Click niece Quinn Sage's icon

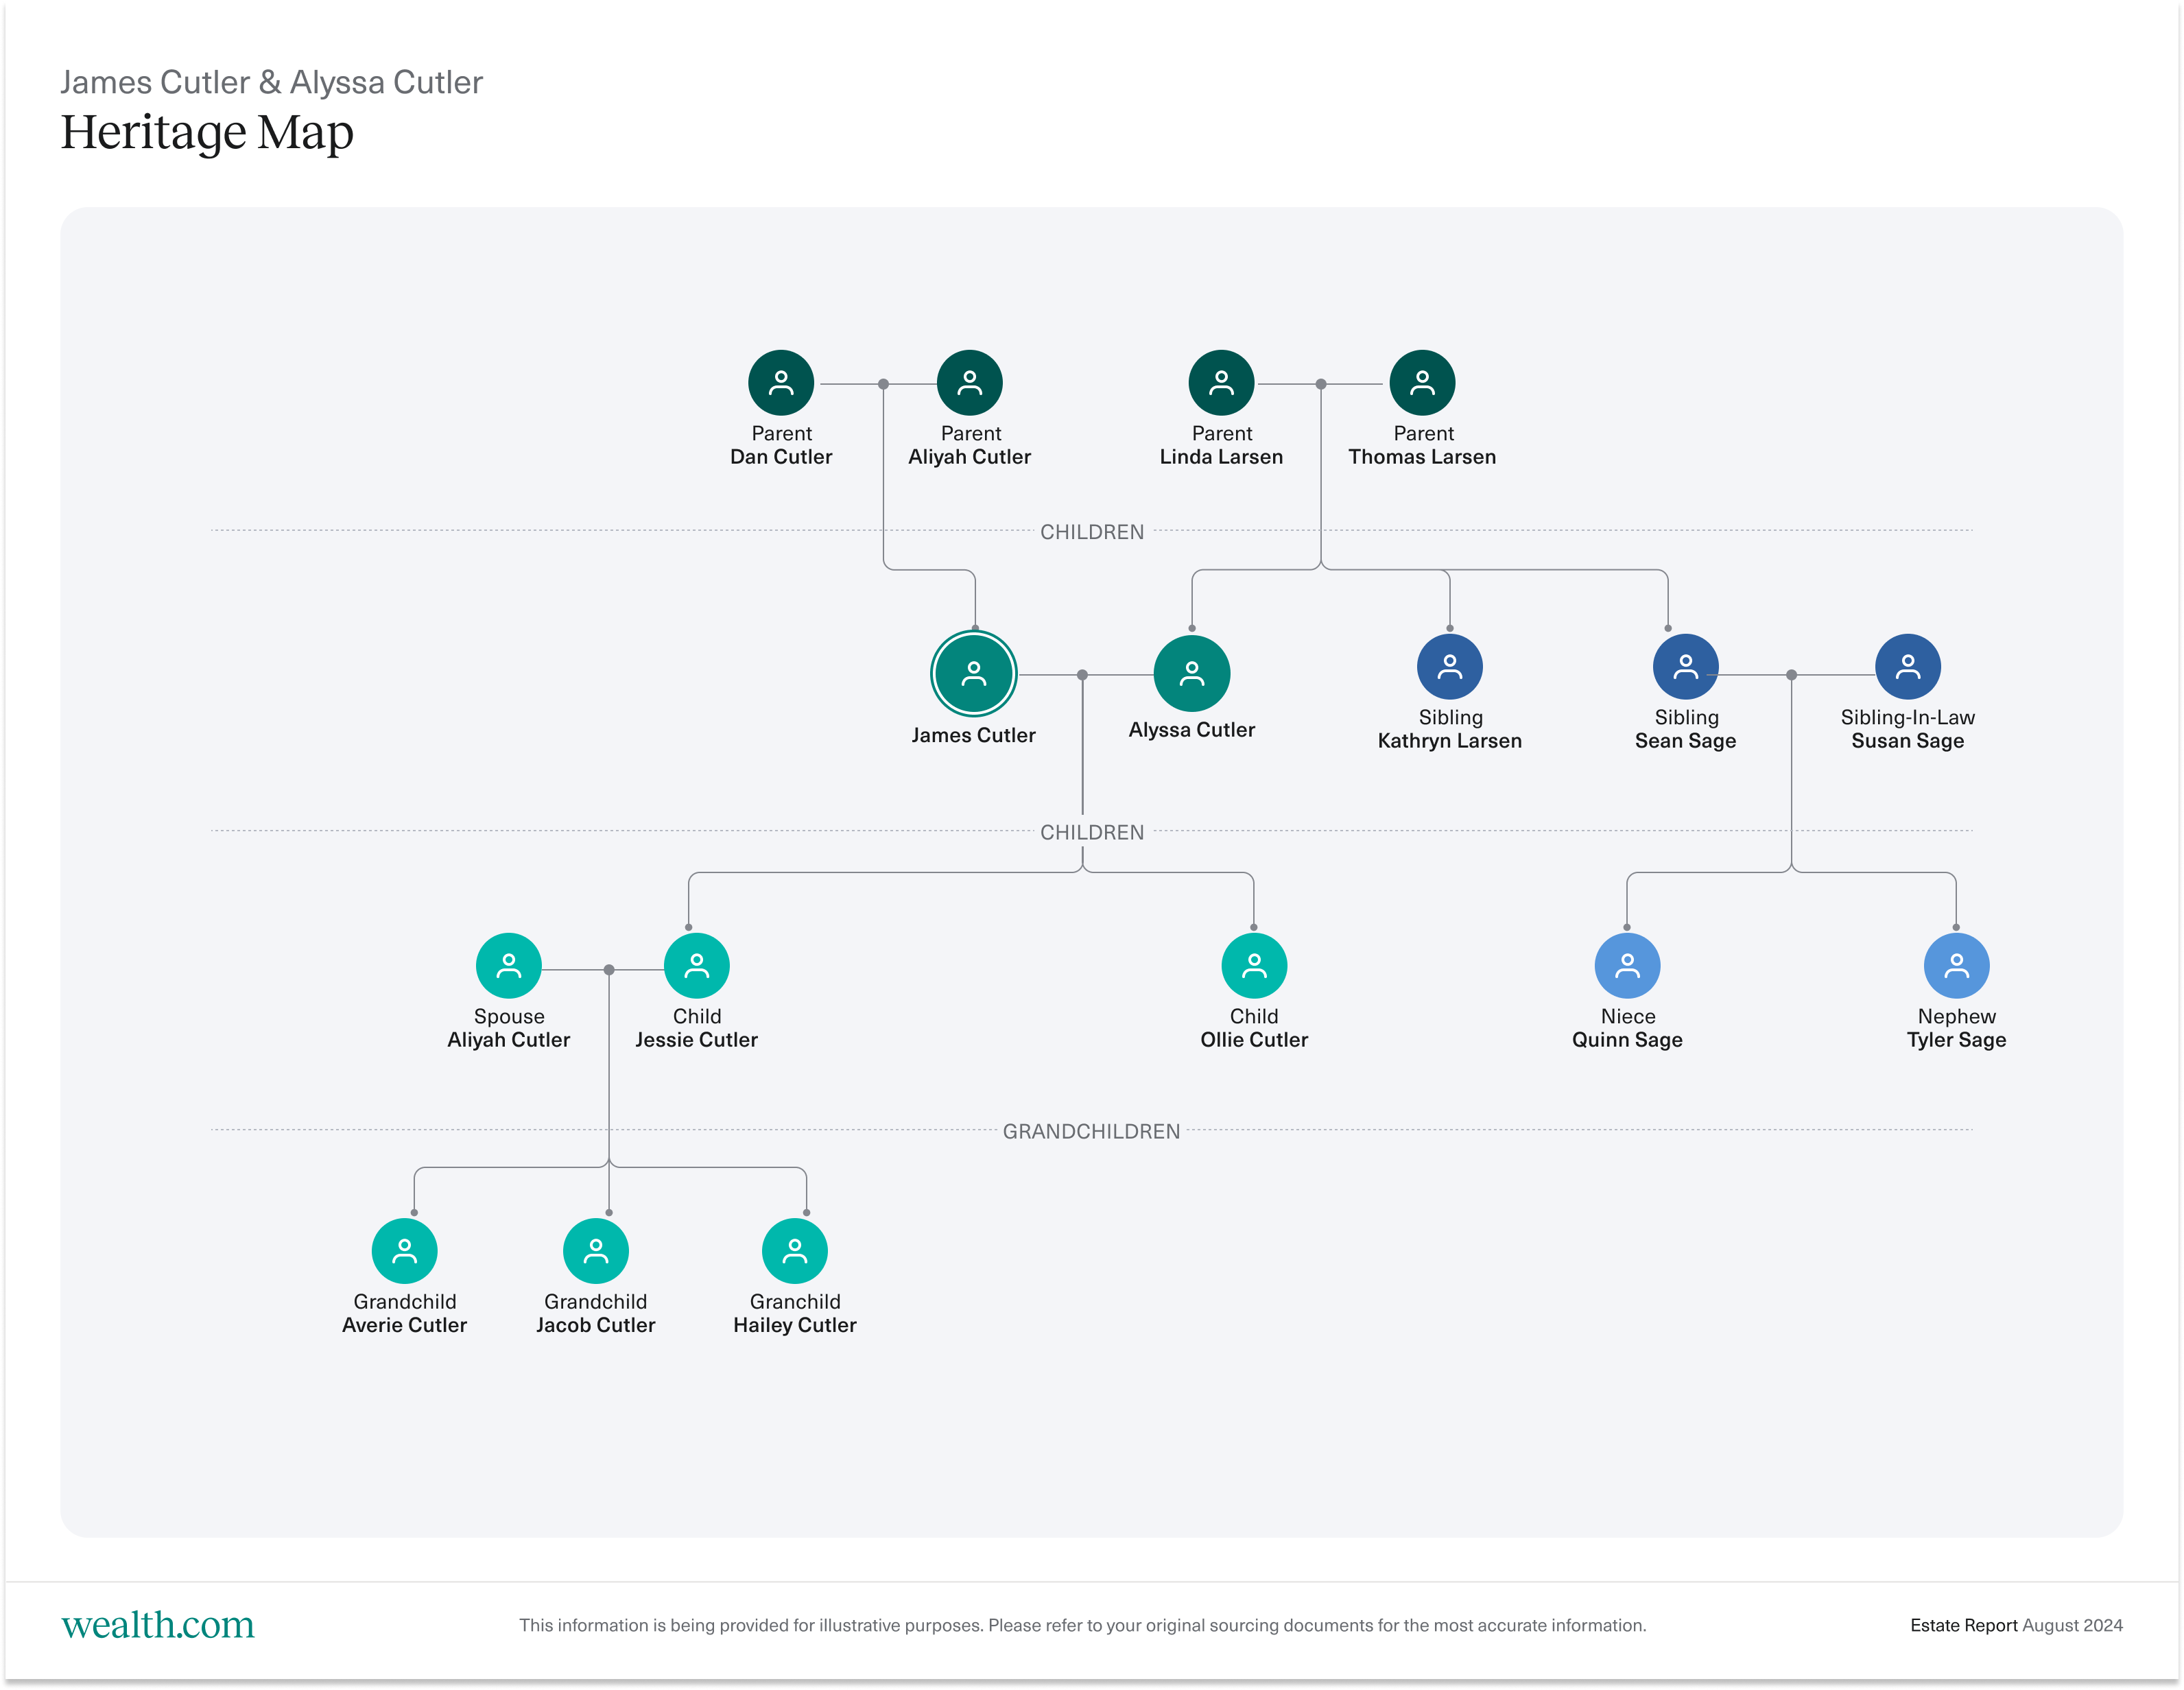(1627, 965)
